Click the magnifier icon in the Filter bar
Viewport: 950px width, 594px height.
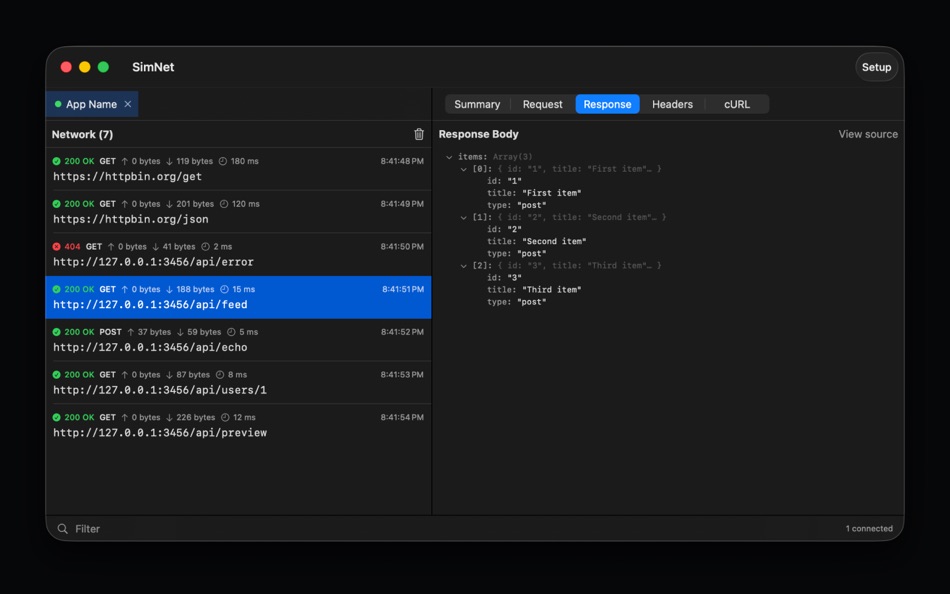point(63,528)
